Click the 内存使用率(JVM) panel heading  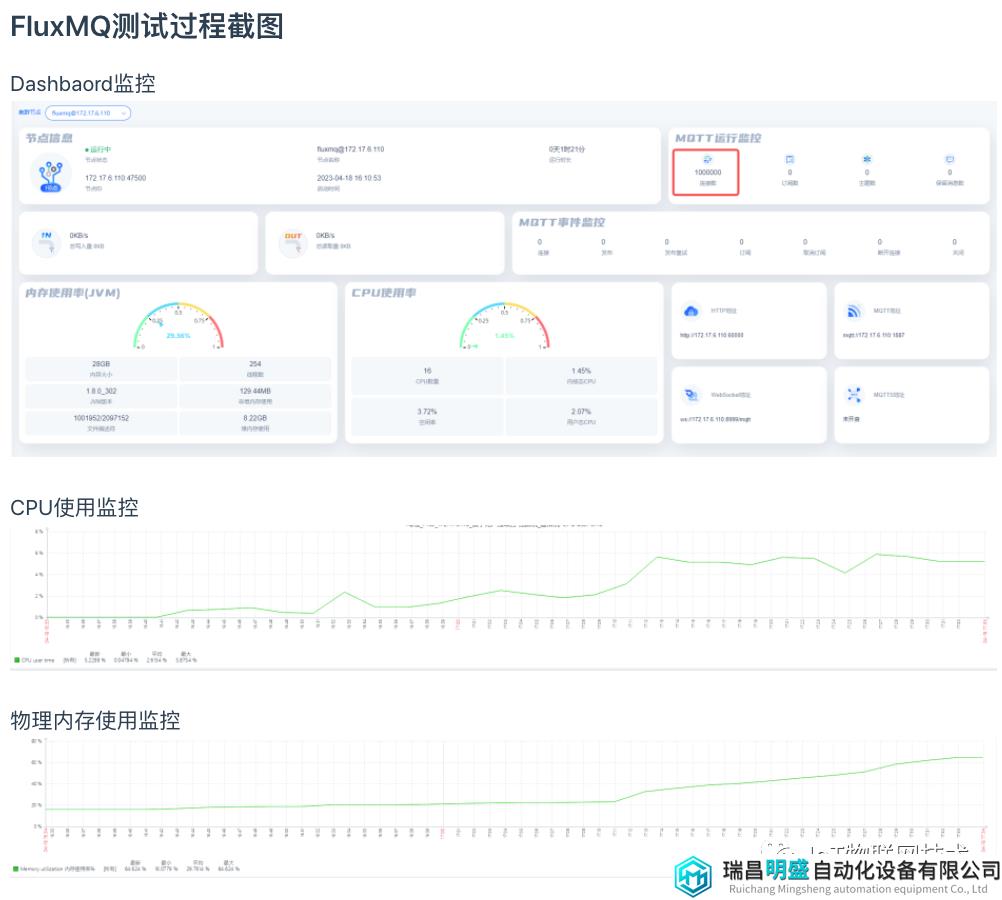[x=73, y=293]
